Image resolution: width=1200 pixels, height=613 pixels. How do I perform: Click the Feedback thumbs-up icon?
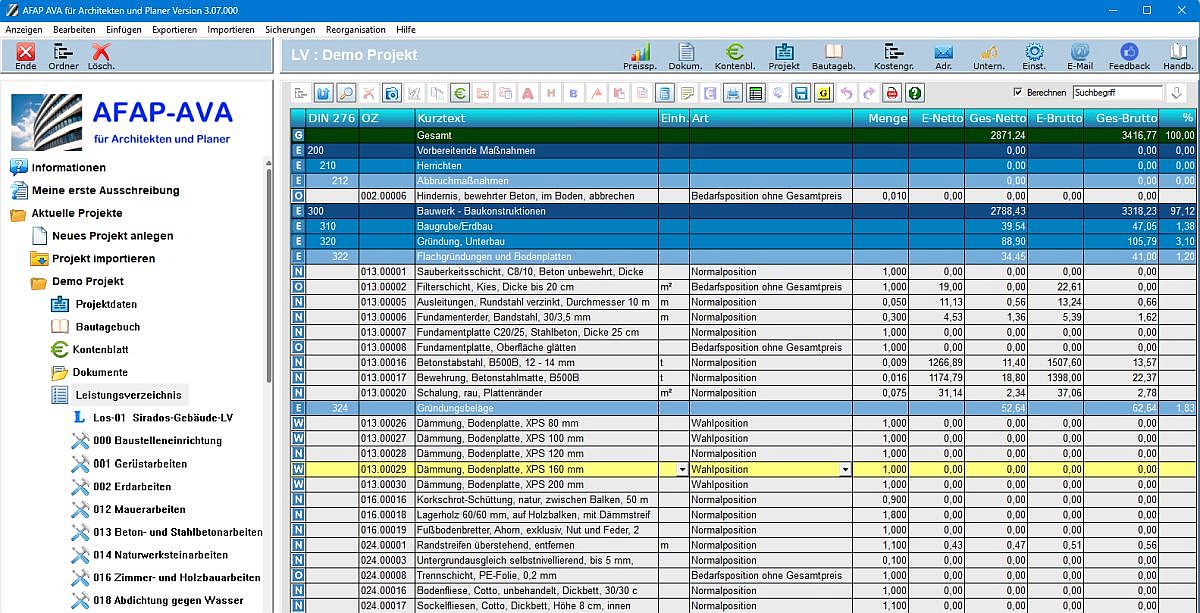click(1129, 56)
